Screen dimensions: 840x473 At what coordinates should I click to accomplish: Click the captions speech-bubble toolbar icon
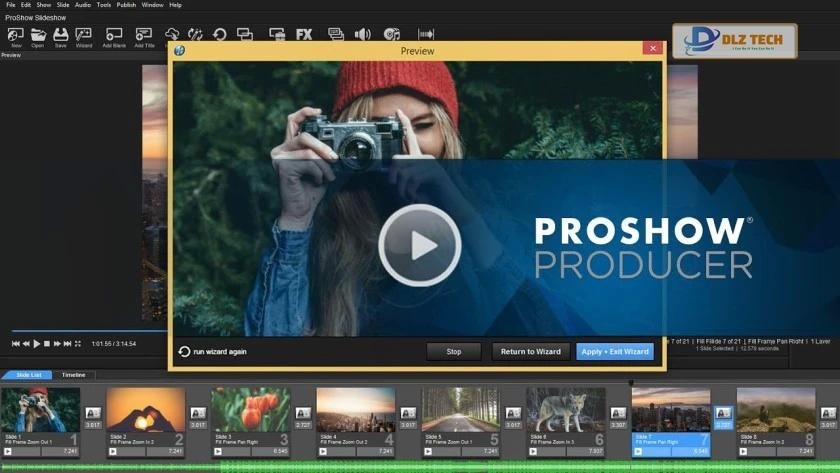pos(335,35)
